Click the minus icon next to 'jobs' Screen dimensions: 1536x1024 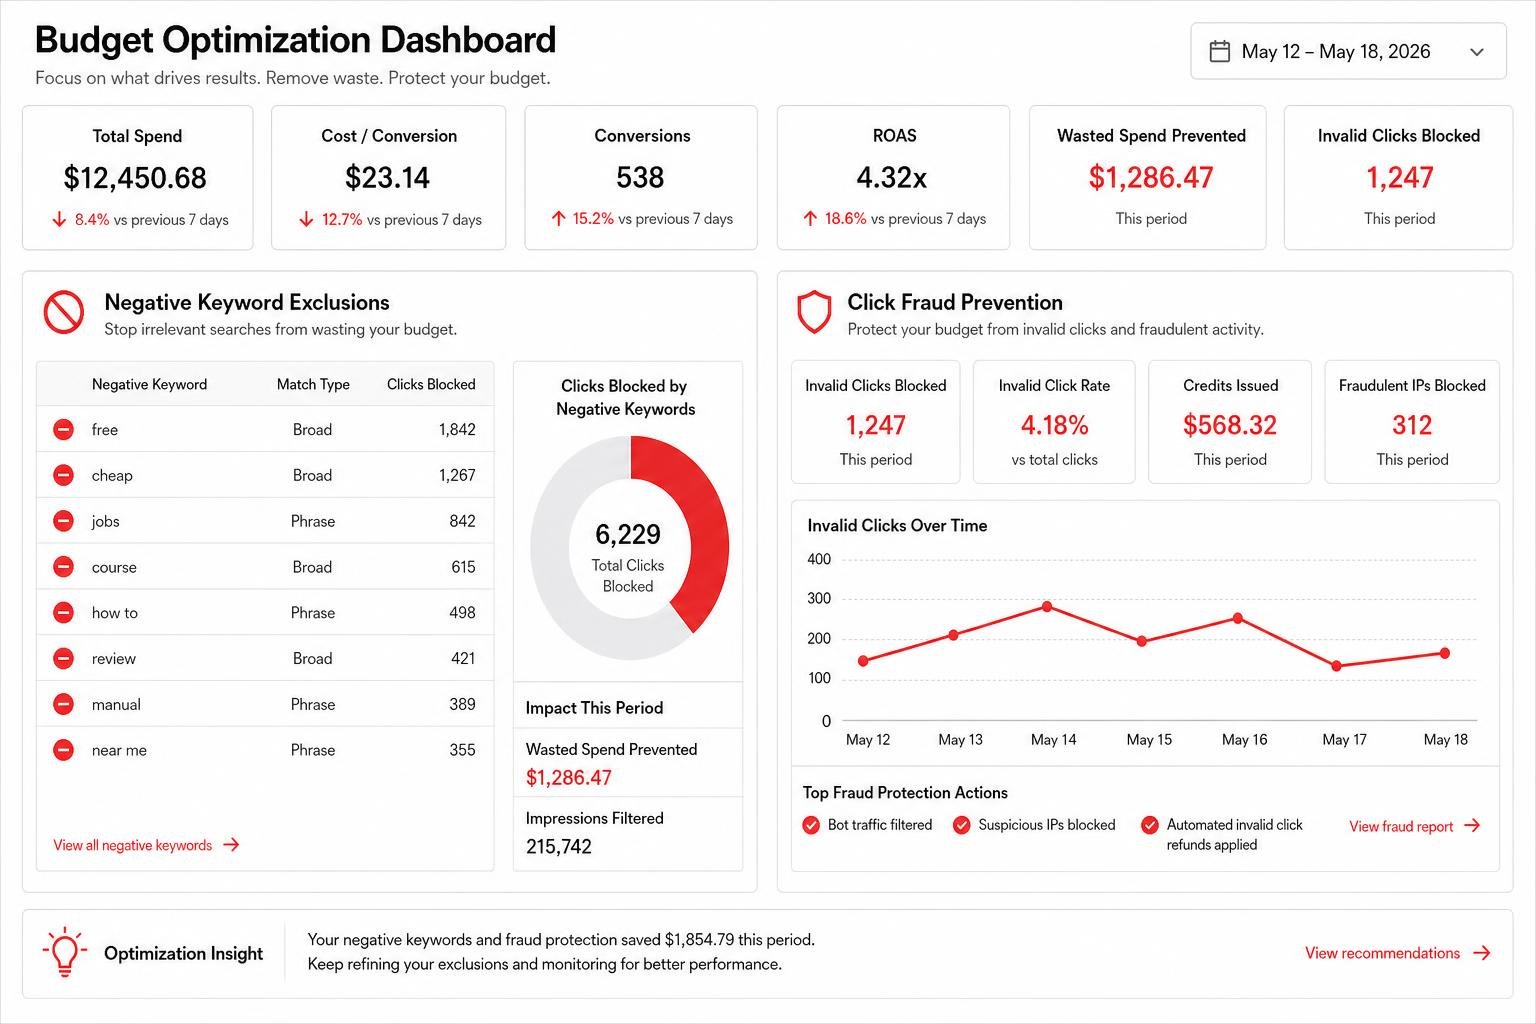tap(63, 521)
